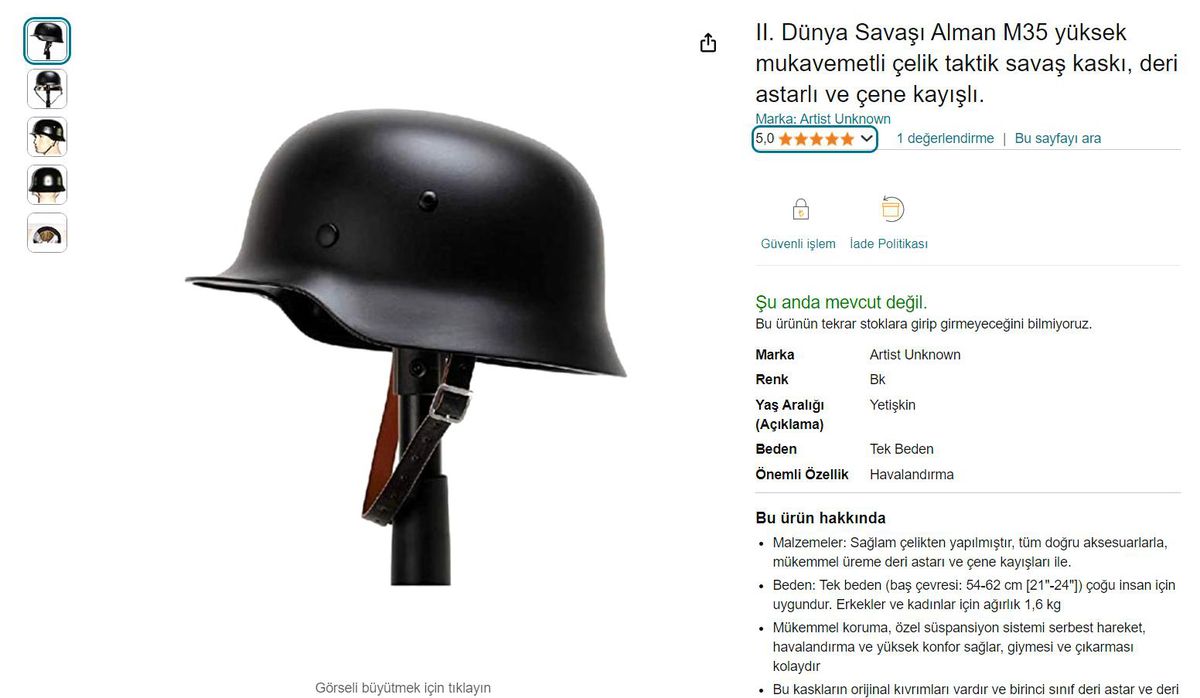Select the thumbnail showing helmet on head
Image resolution: width=1200 pixels, height=698 pixels.
tap(47, 137)
